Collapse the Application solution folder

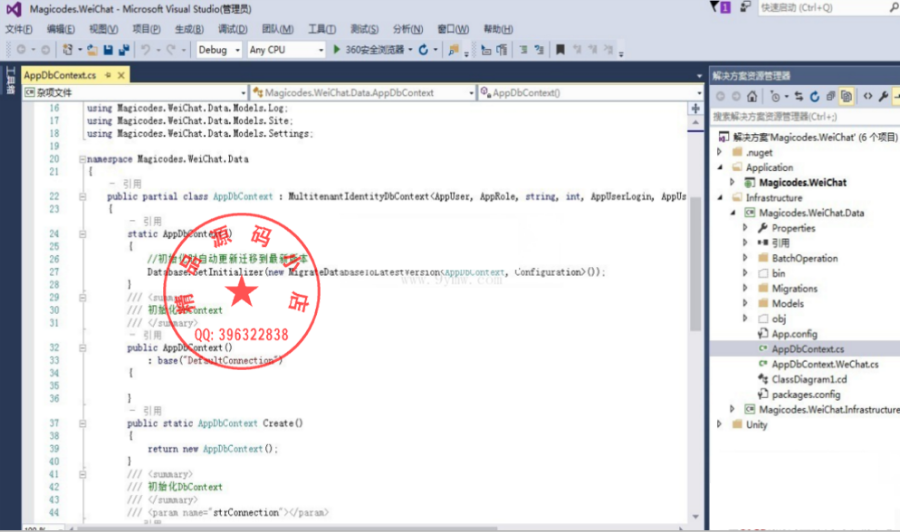(720, 167)
